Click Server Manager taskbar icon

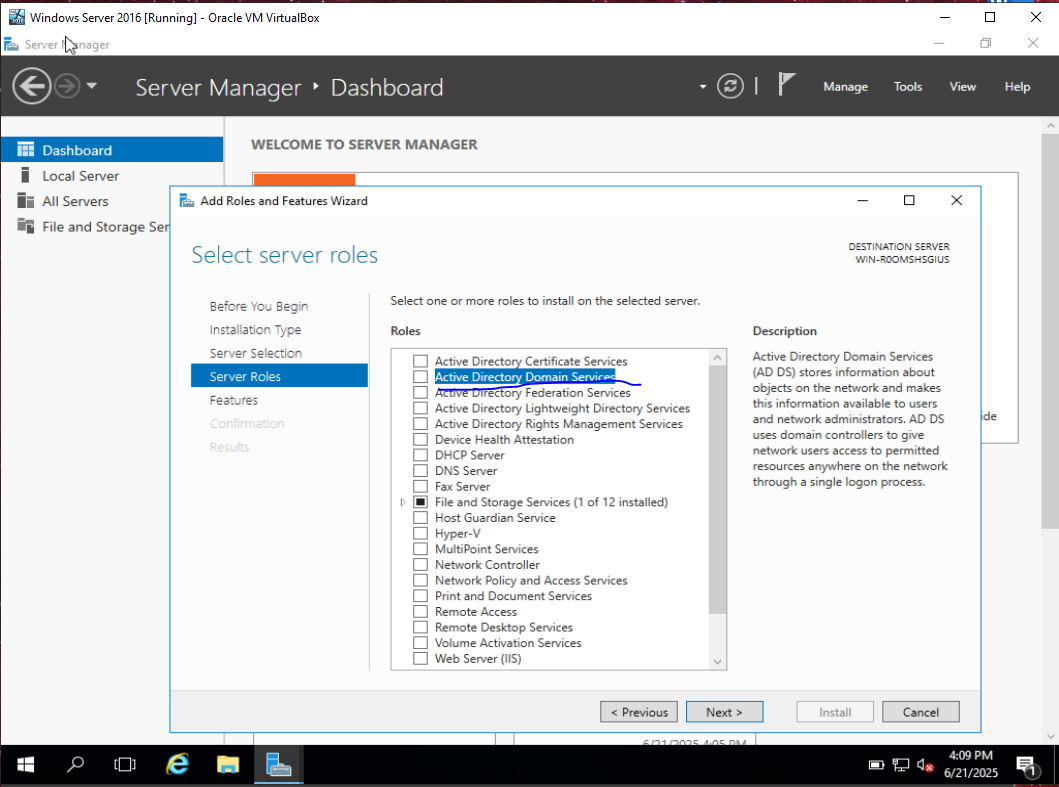[x=278, y=765]
